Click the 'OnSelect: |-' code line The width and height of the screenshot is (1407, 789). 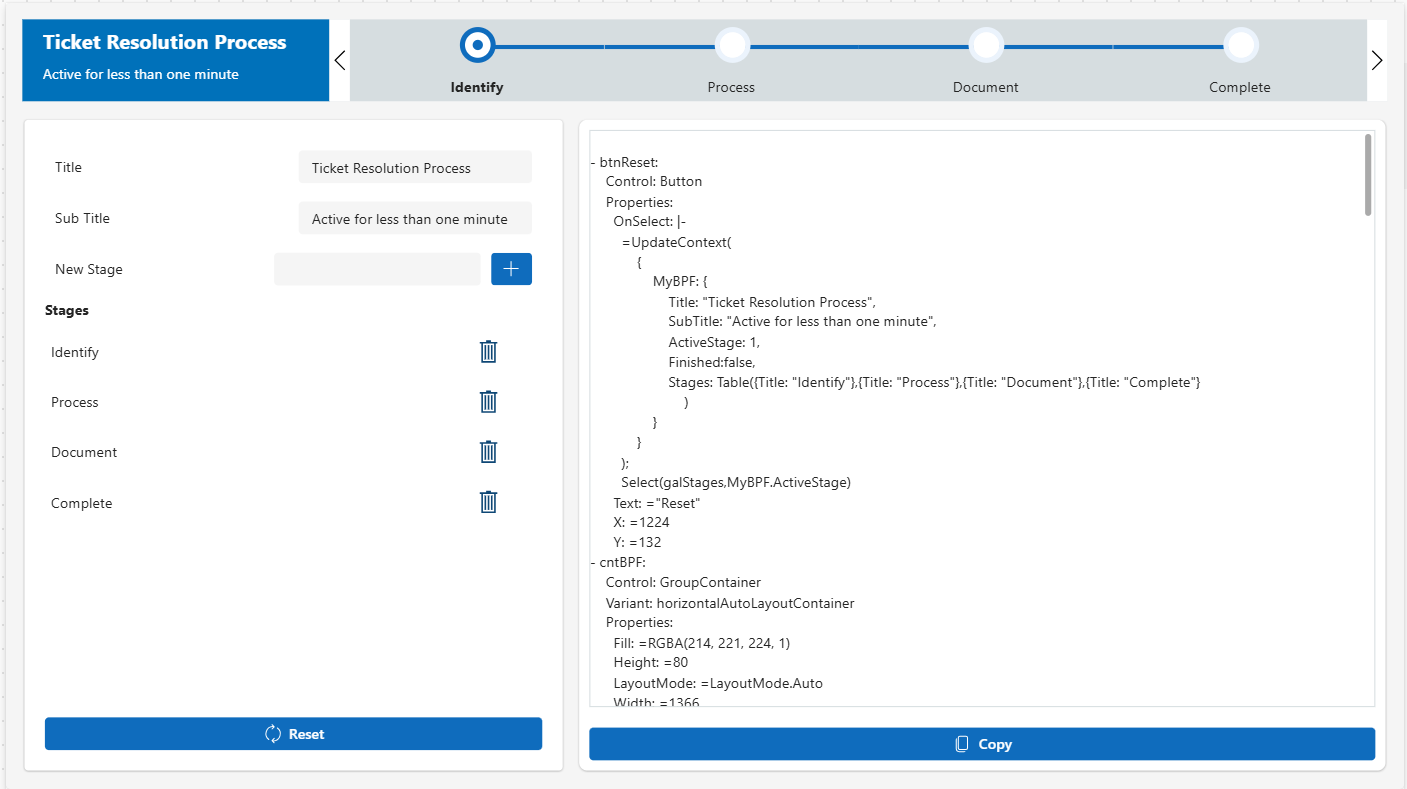(x=649, y=222)
